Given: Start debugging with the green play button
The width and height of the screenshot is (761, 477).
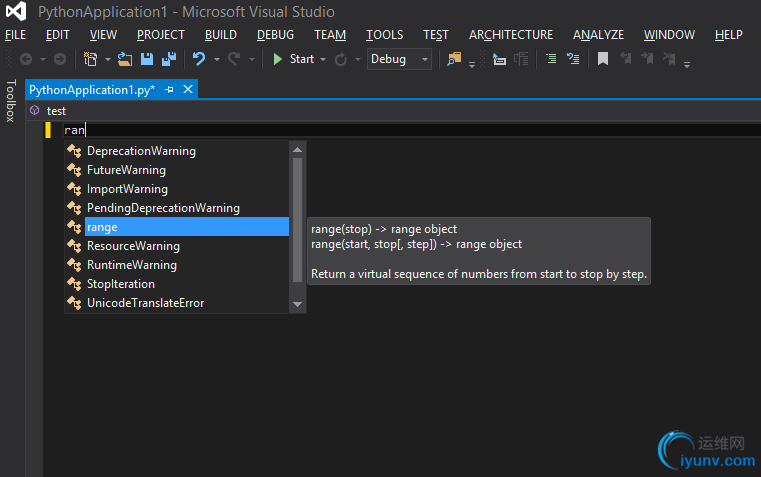Looking at the screenshot, I should click(x=278, y=59).
